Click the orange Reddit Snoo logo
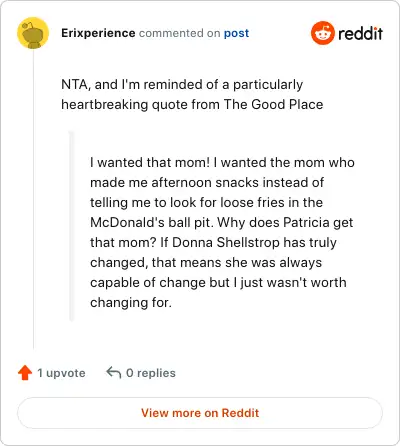Viewport: 400px width, 446px height. point(322,33)
